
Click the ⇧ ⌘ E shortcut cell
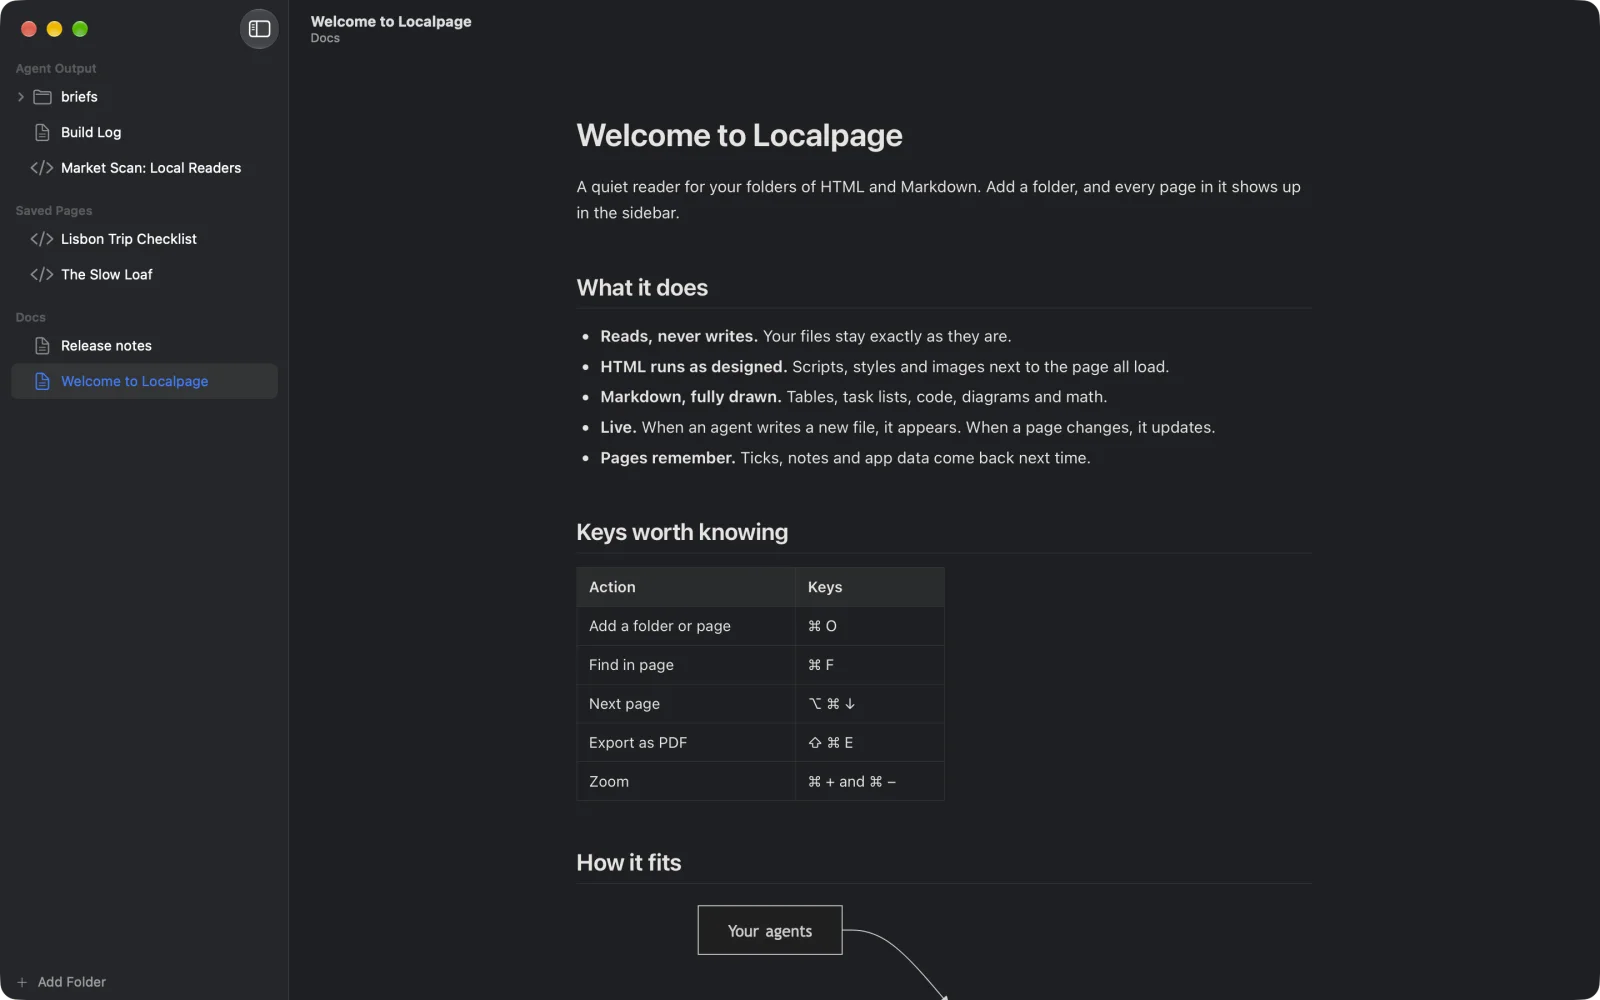coord(870,743)
